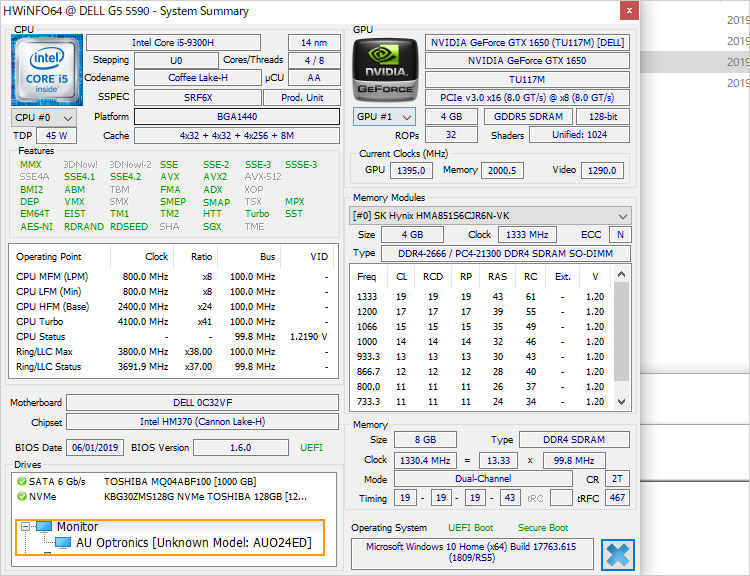The width and height of the screenshot is (750, 576).
Task: Close the window with the red title bar X
Action: click(x=628, y=11)
